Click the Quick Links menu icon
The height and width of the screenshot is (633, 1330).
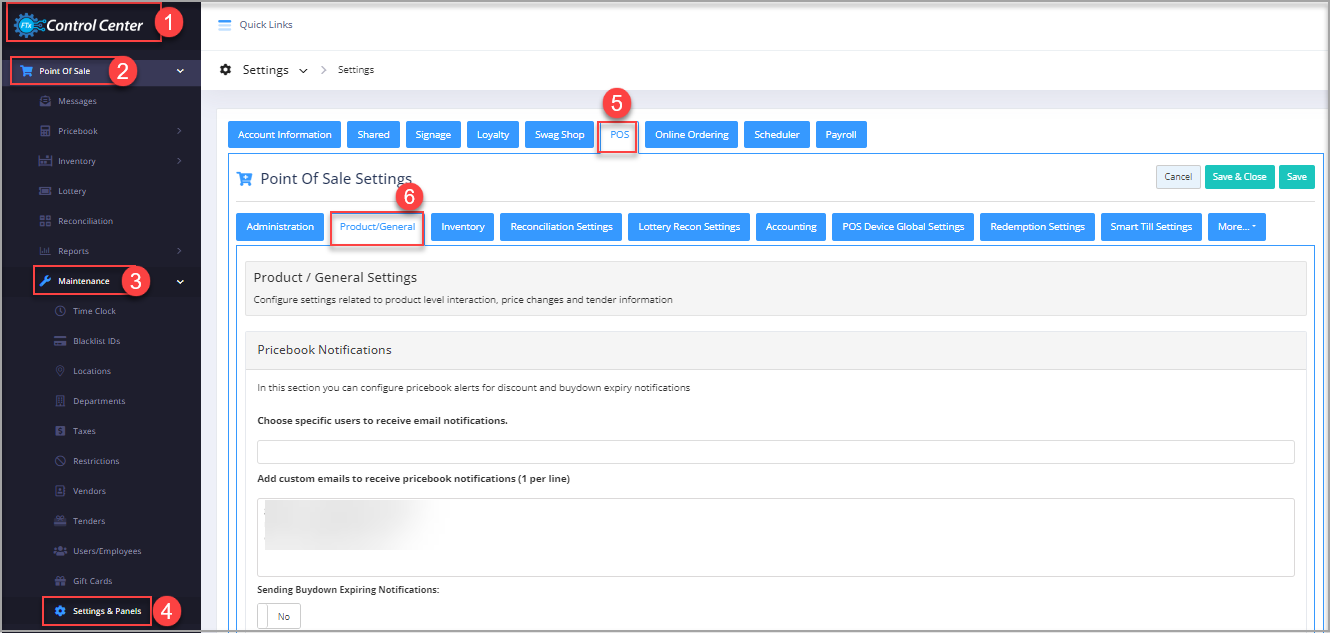[225, 25]
